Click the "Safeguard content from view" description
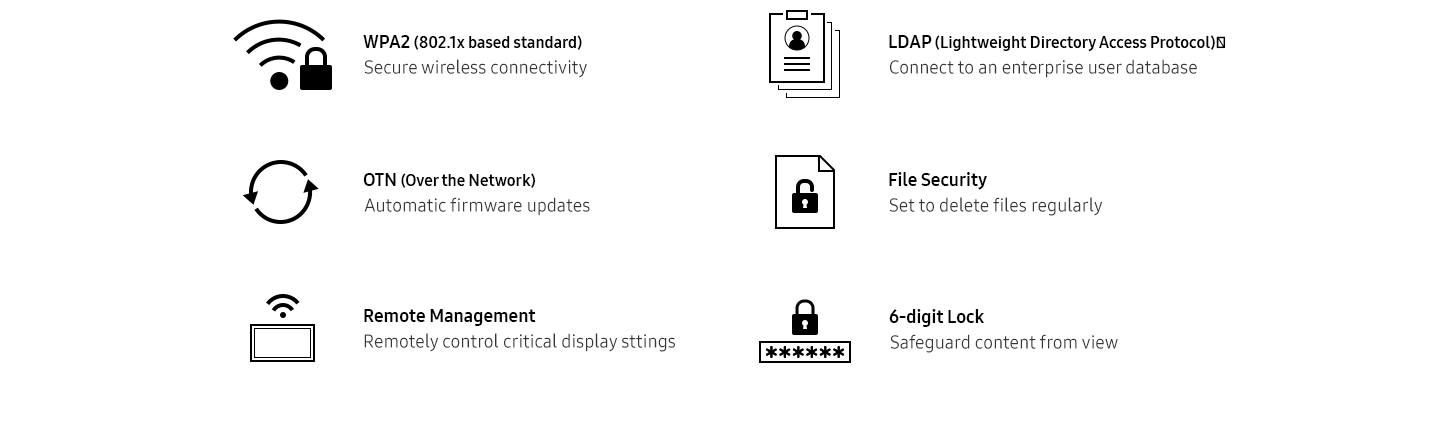This screenshot has height=442, width=1440. point(1003,343)
